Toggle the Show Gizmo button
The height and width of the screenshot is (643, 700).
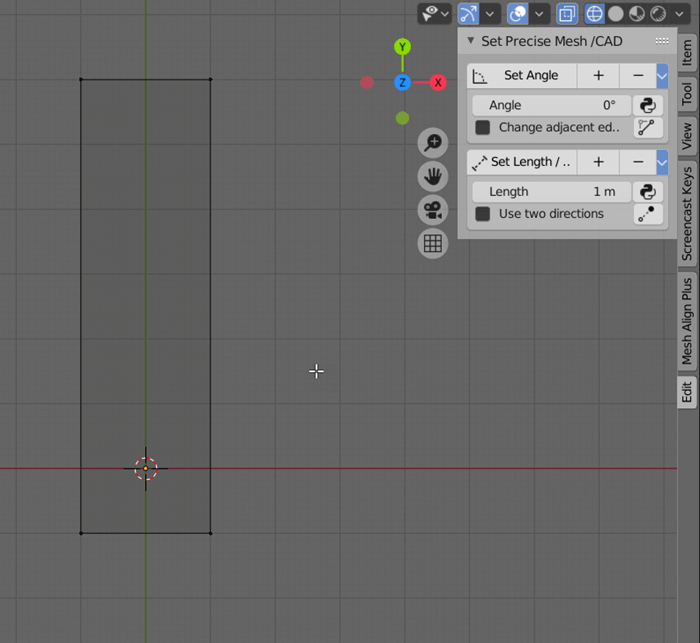pos(468,14)
